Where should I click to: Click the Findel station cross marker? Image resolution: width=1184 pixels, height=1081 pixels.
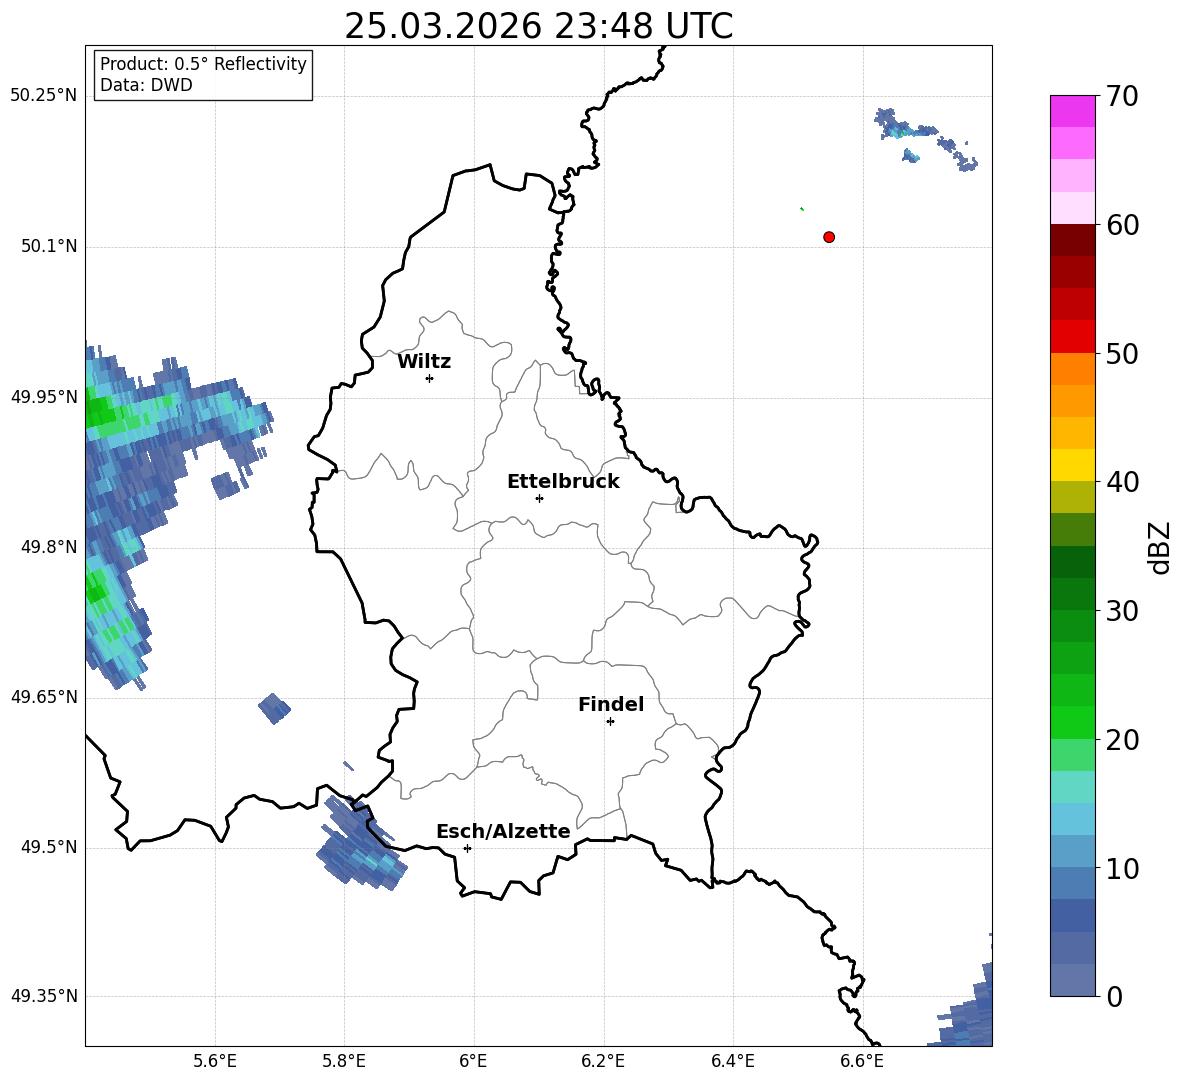coord(610,722)
